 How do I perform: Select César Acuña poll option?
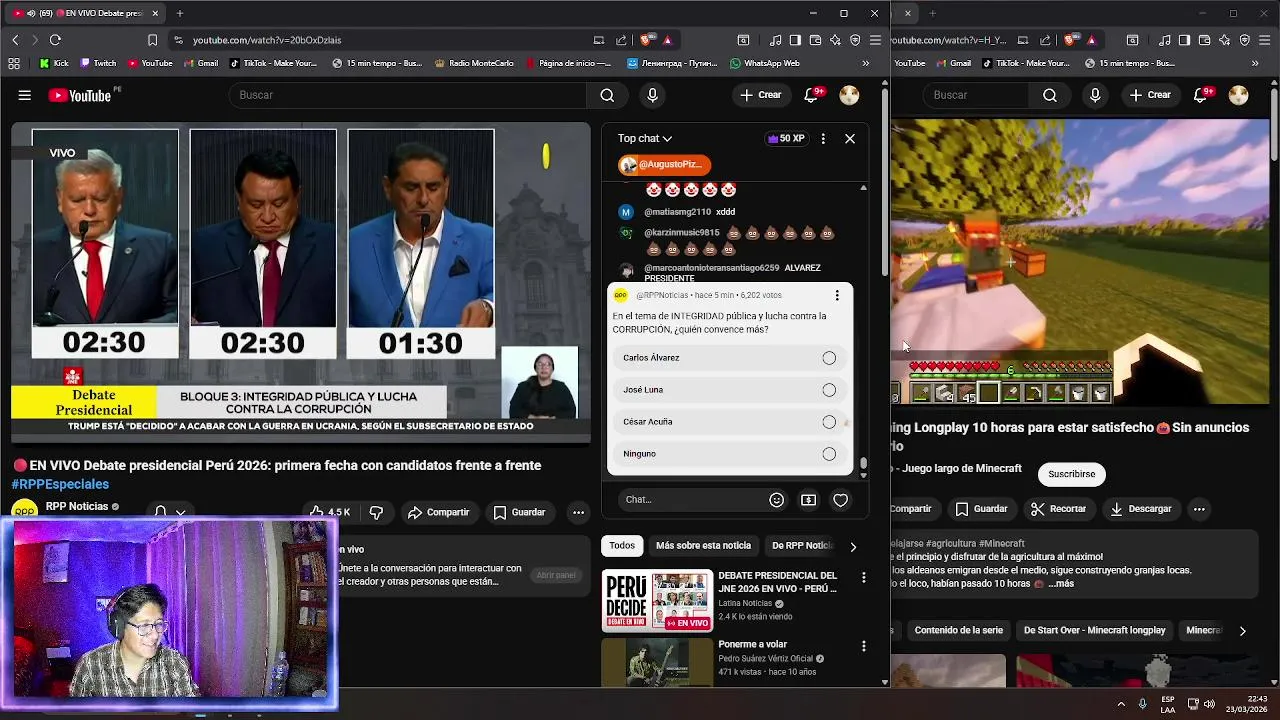[730, 422]
